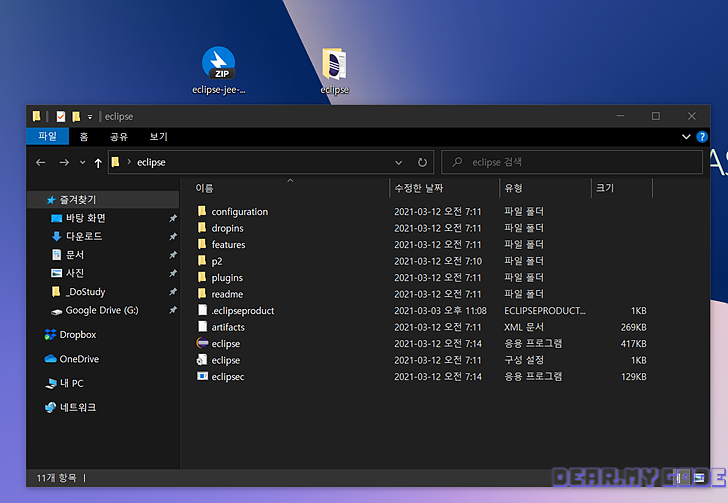Click the pin icon next to _DoStudy
The image size is (728, 503).
[173, 292]
